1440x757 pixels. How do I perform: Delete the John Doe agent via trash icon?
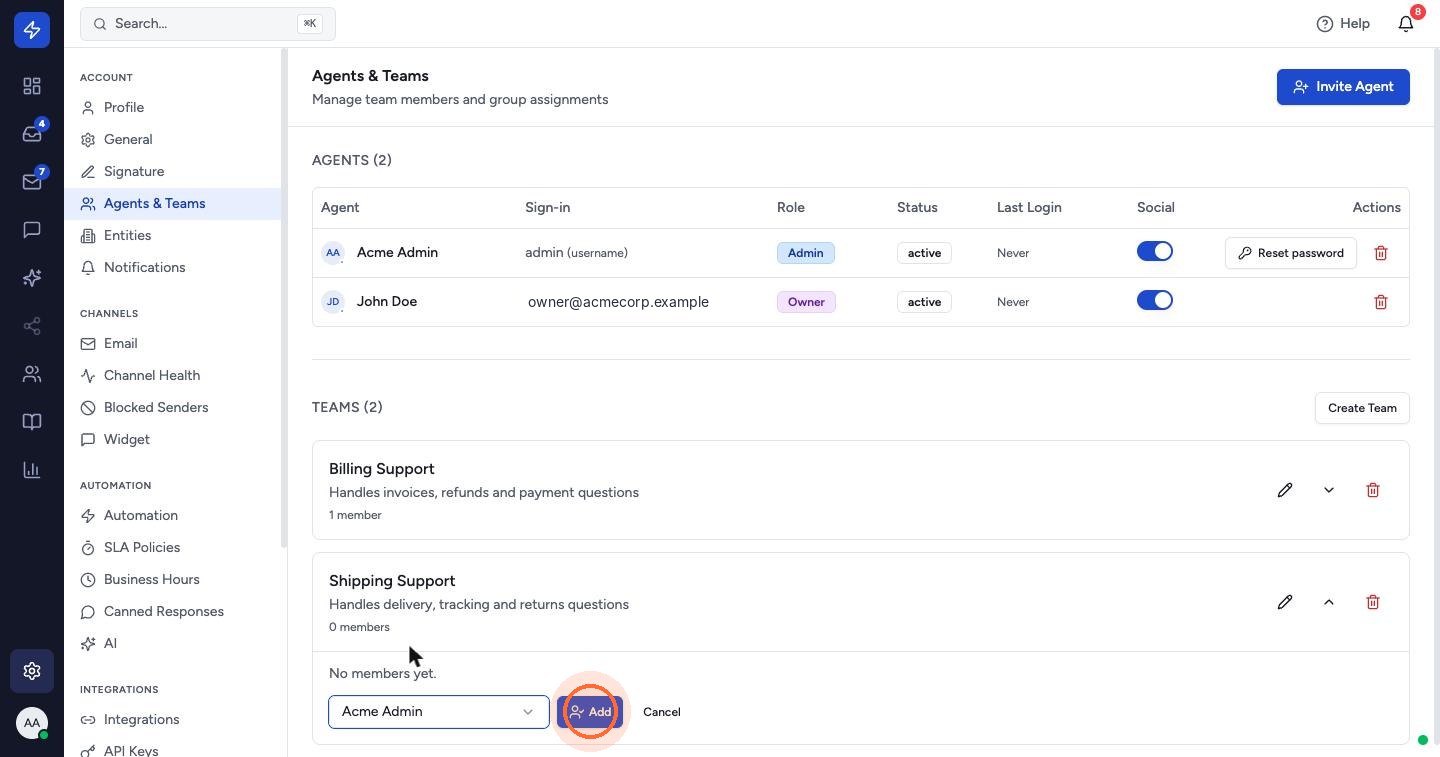coord(1381,302)
